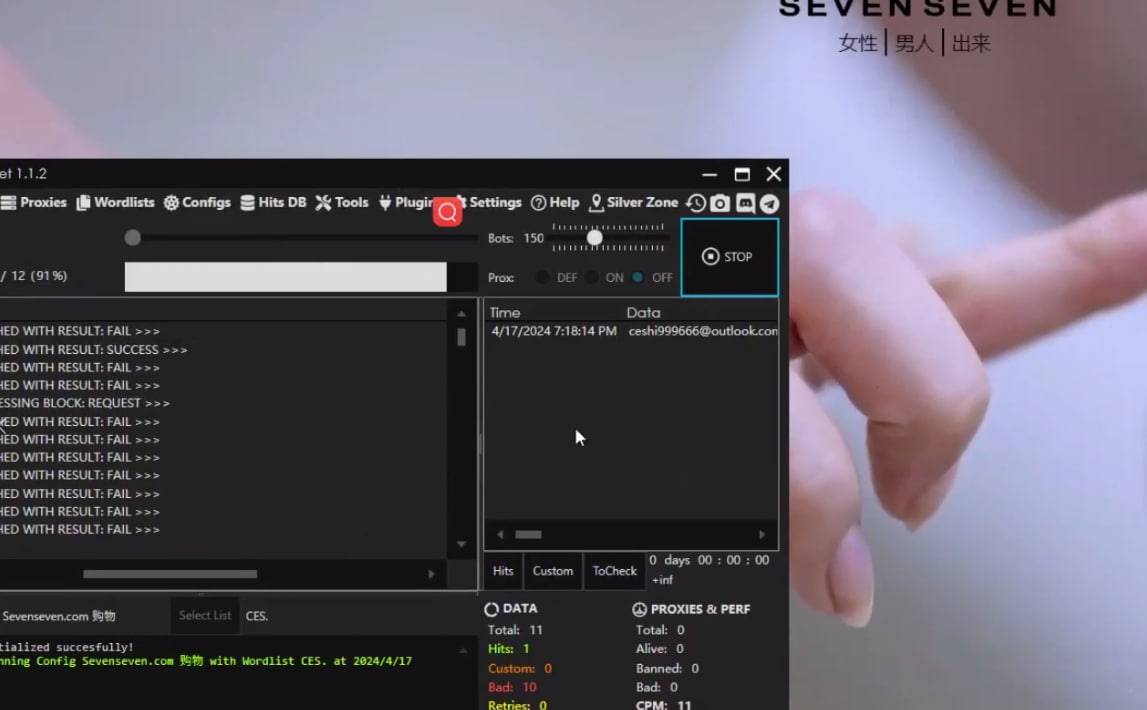This screenshot has height=710, width=1147.
Task: Maximize the application window
Action: click(742, 175)
